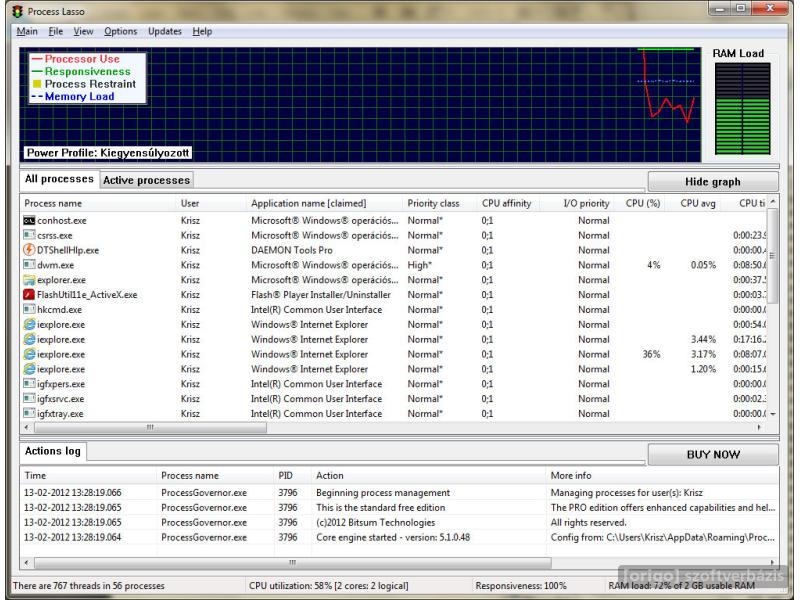
Task: Click 'CPU utilization: 58%' status bar entry
Action: 329,586
